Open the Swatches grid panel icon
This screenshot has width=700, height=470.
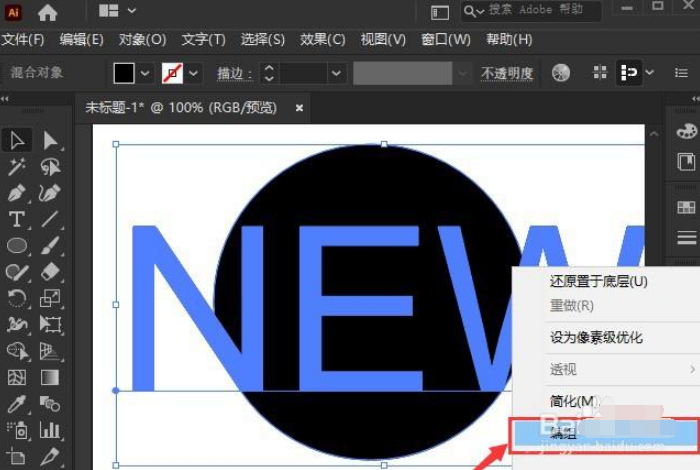click(x=686, y=208)
